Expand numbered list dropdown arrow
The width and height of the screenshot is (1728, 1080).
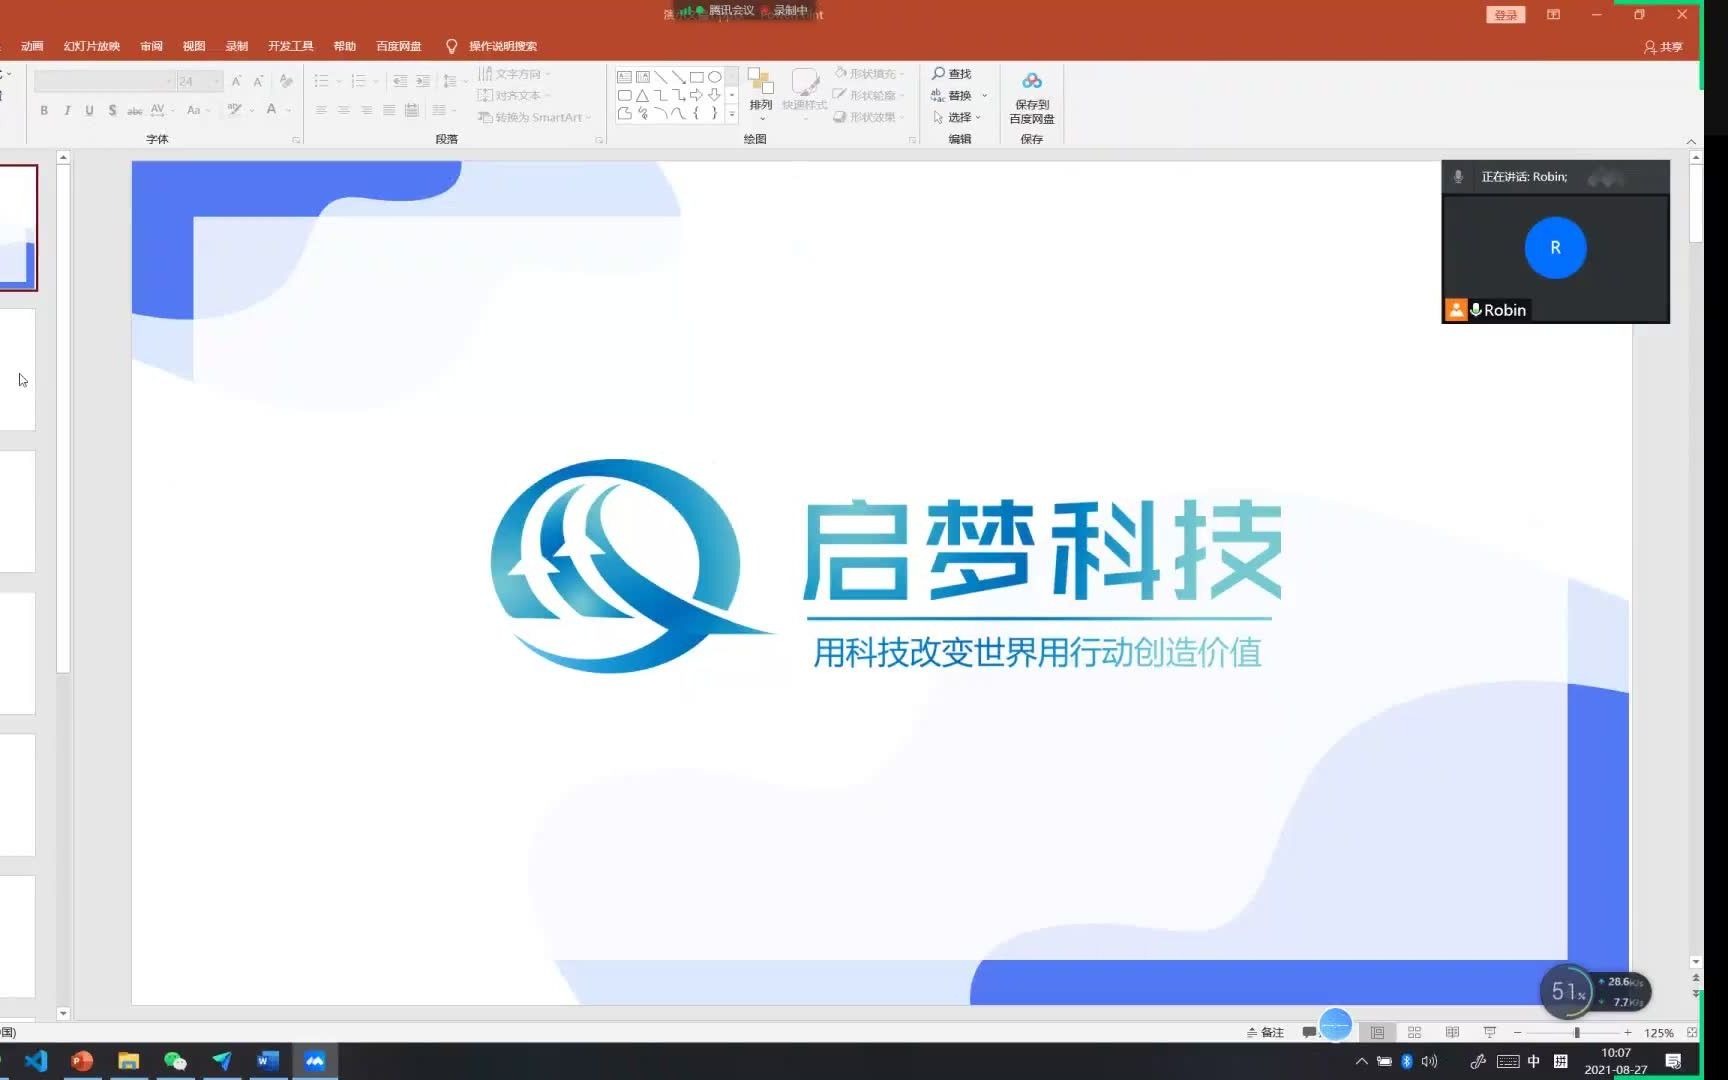point(376,81)
